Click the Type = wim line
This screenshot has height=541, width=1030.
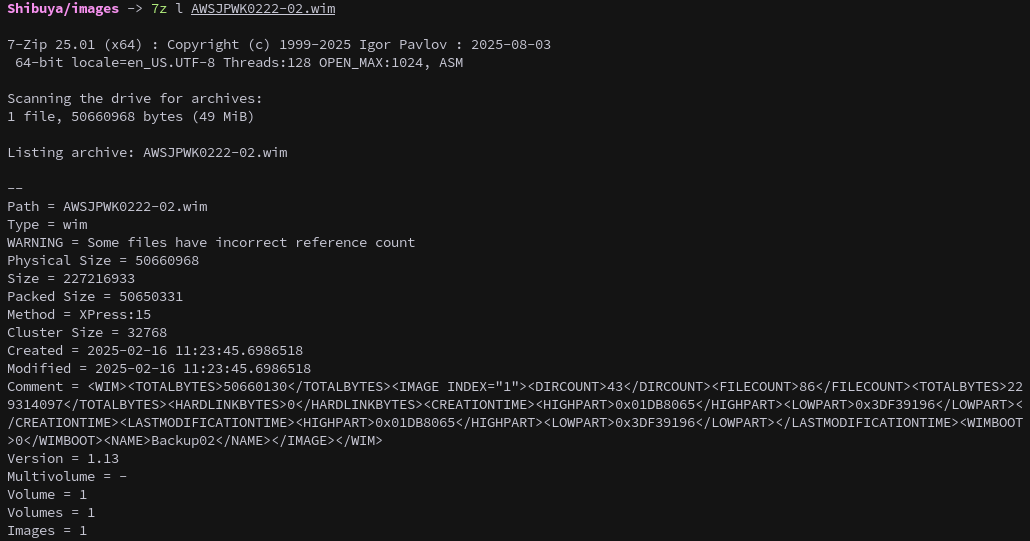point(47,225)
